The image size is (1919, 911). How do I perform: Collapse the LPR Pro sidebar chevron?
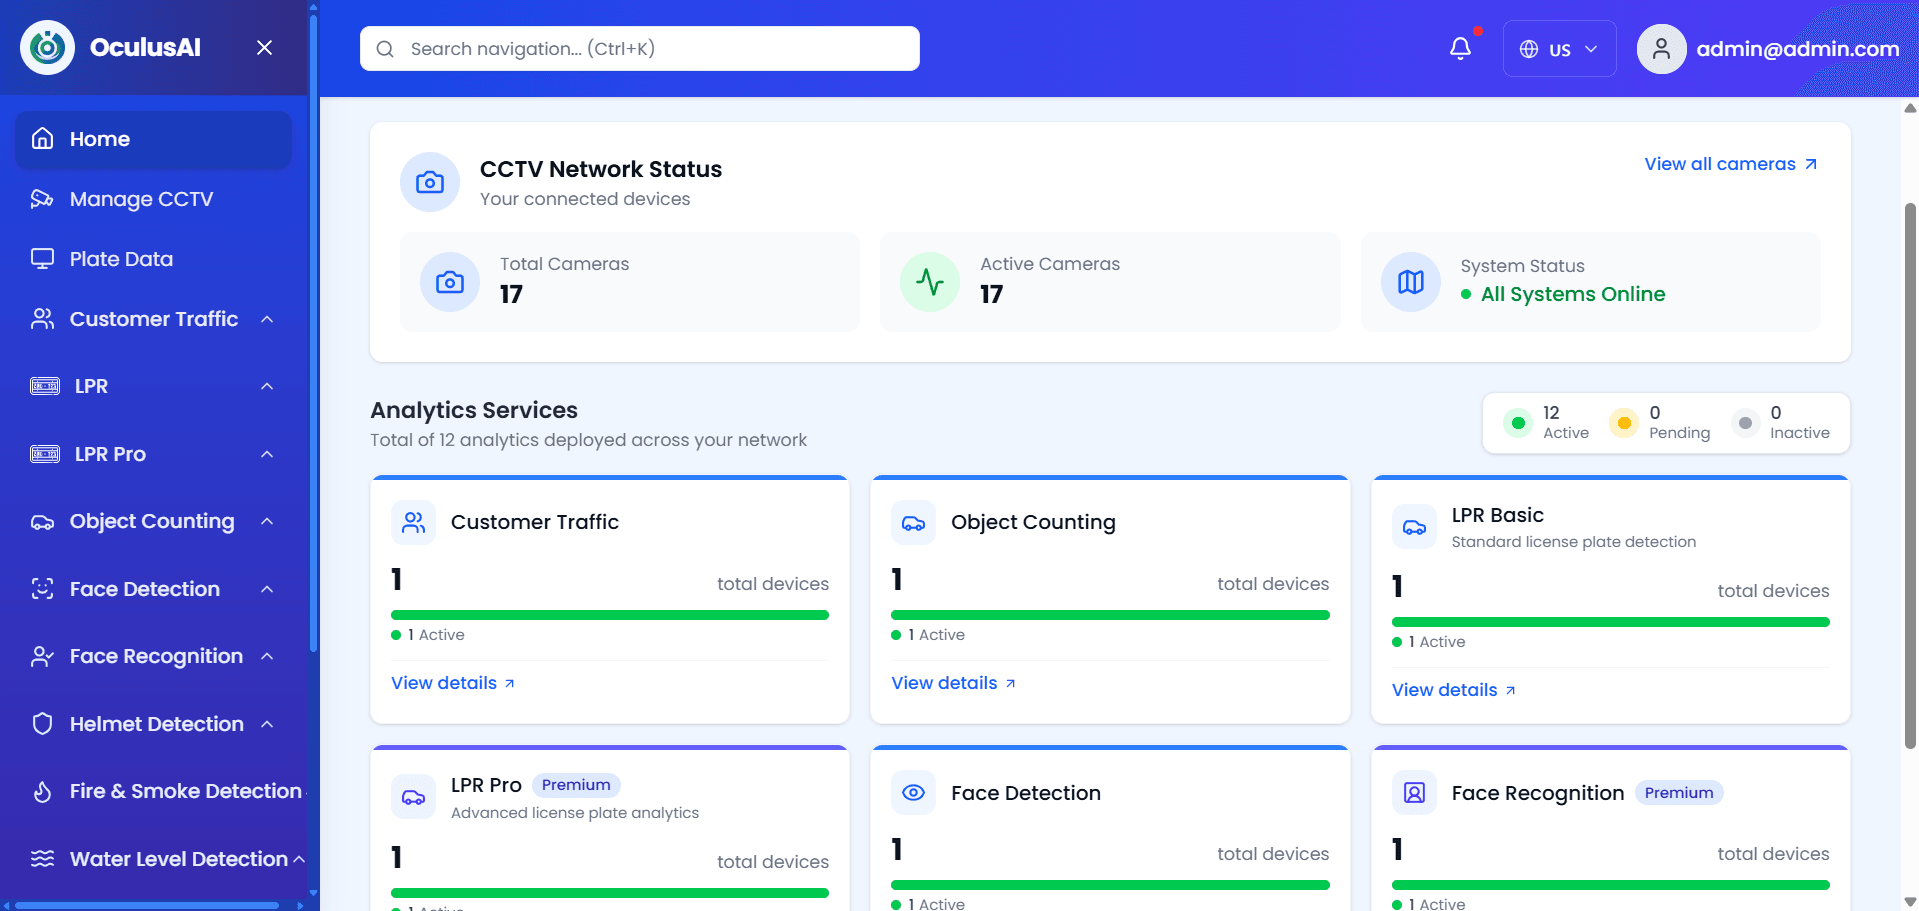pos(267,454)
